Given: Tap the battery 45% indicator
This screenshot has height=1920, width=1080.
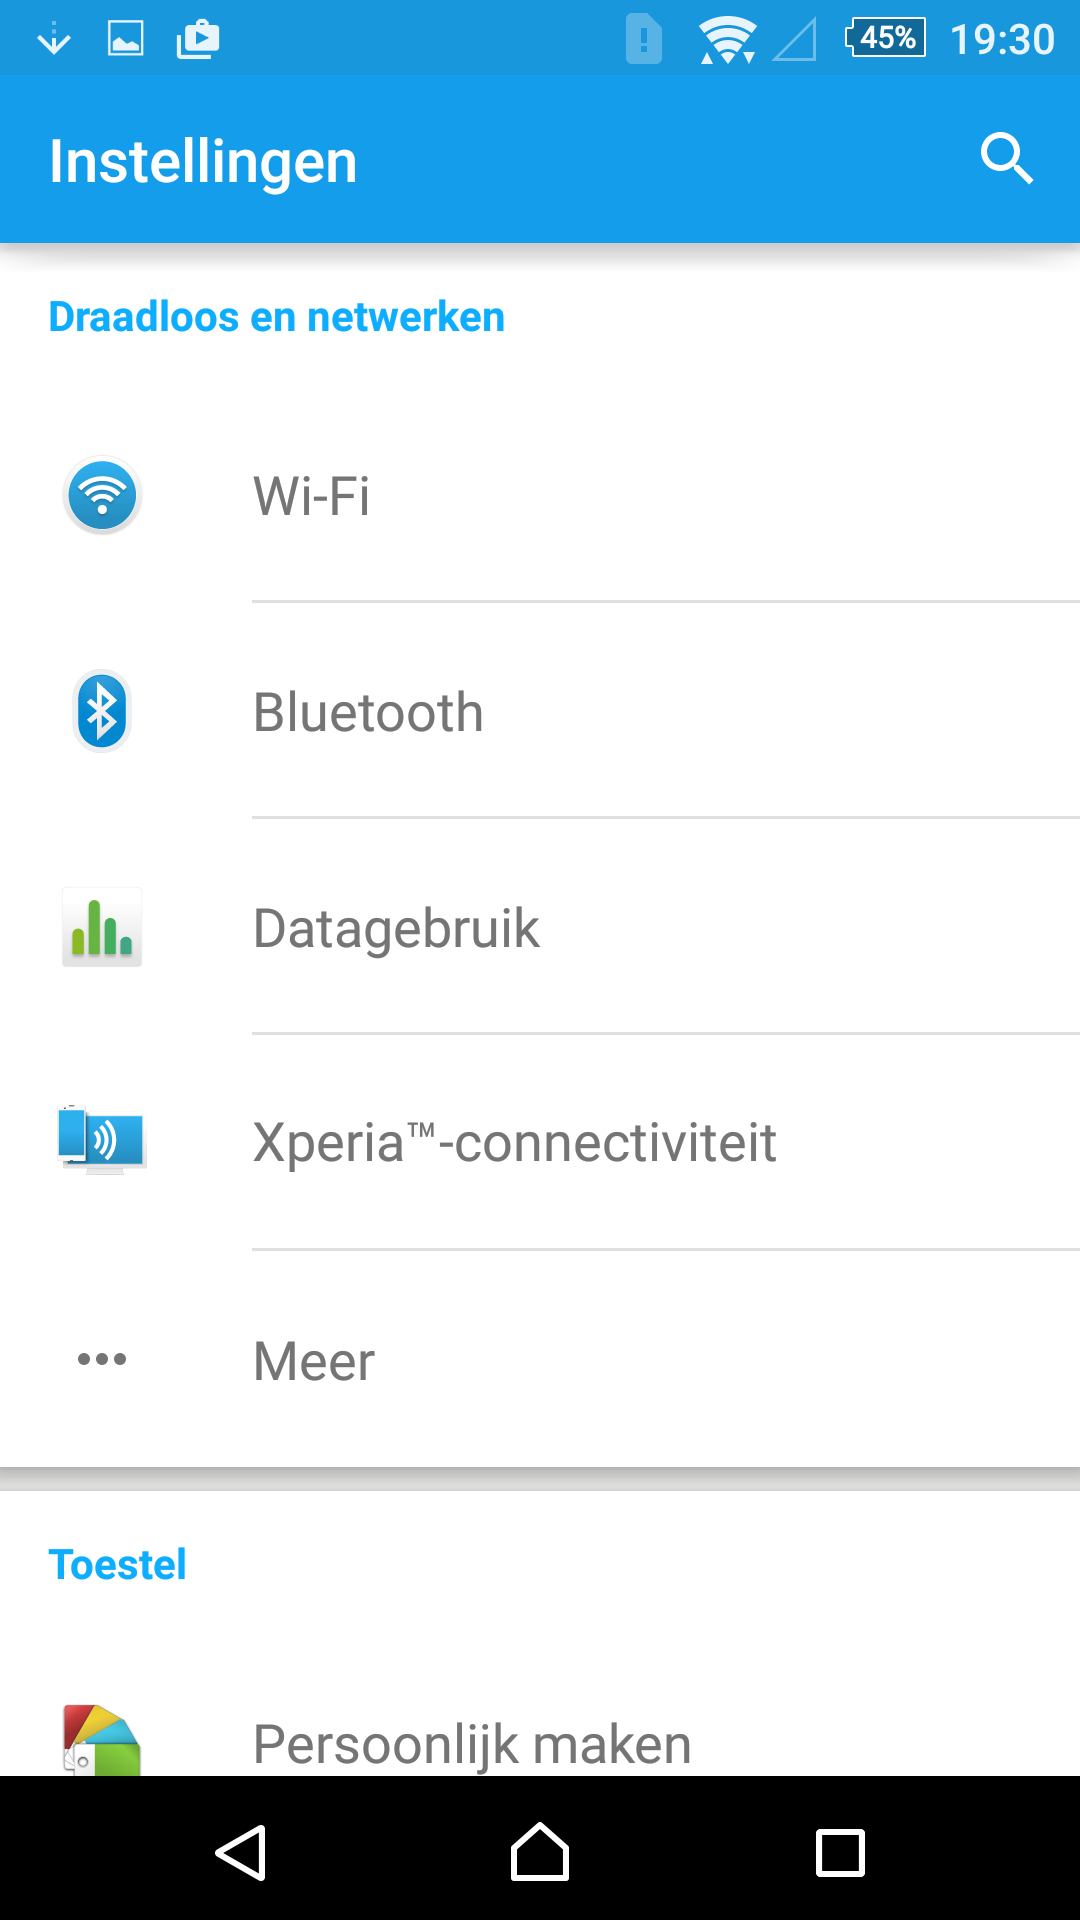Looking at the screenshot, I should pos(886,38).
